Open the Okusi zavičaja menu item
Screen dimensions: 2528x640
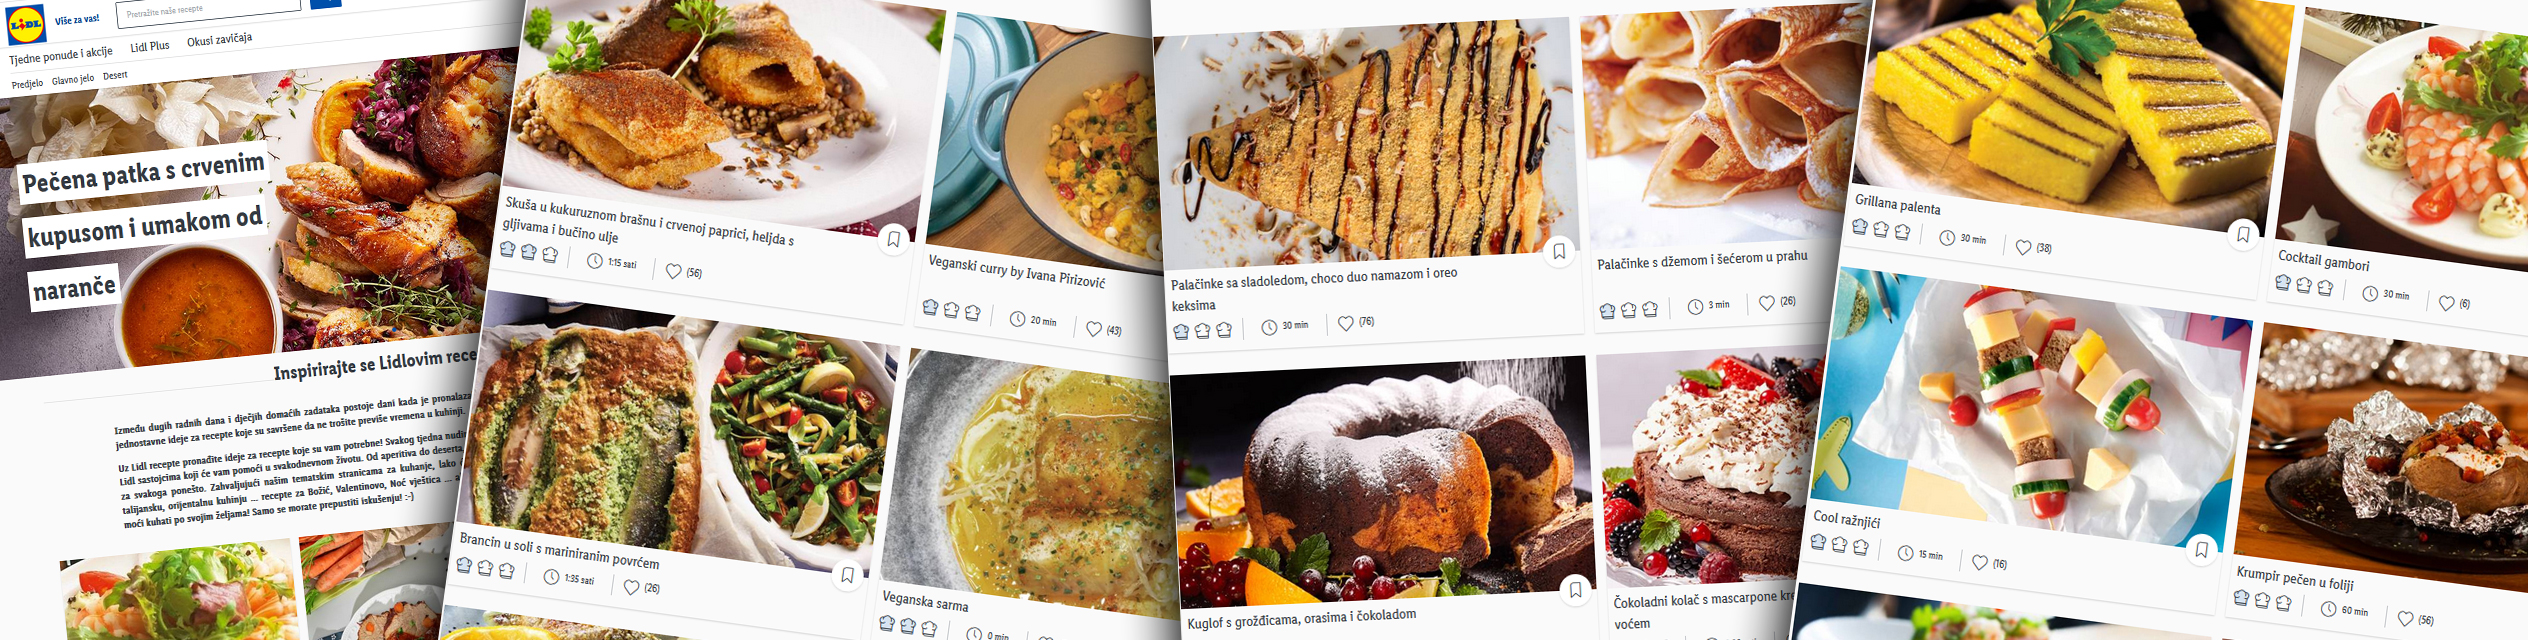(219, 40)
